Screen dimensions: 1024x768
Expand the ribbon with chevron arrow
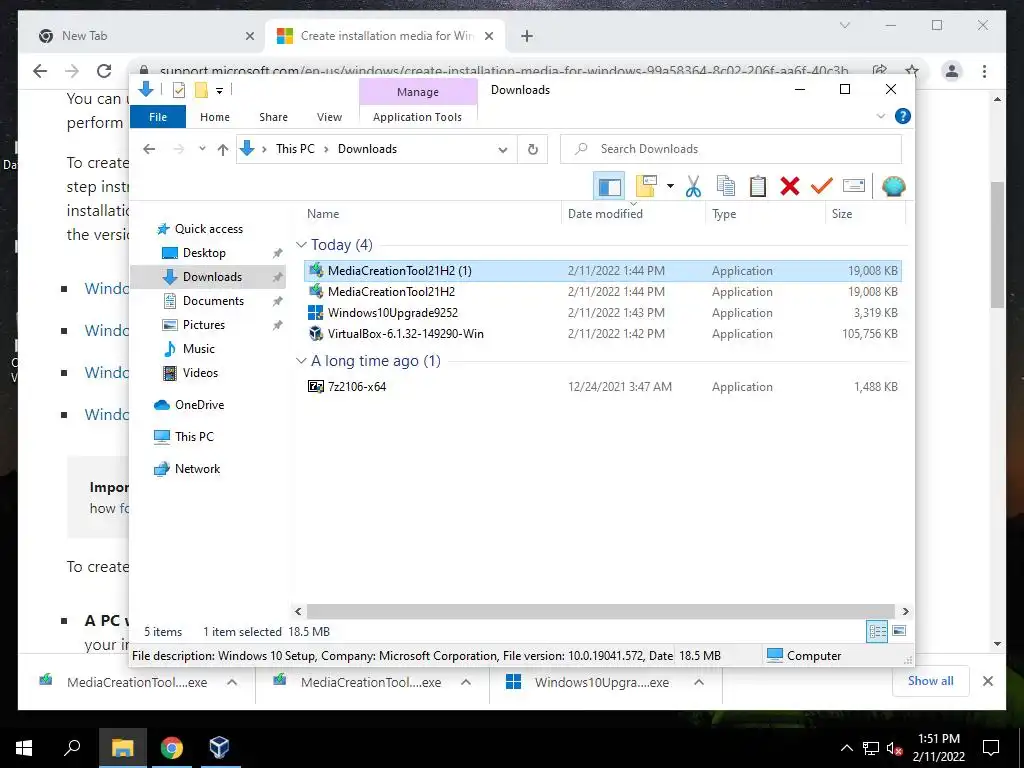[880, 116]
